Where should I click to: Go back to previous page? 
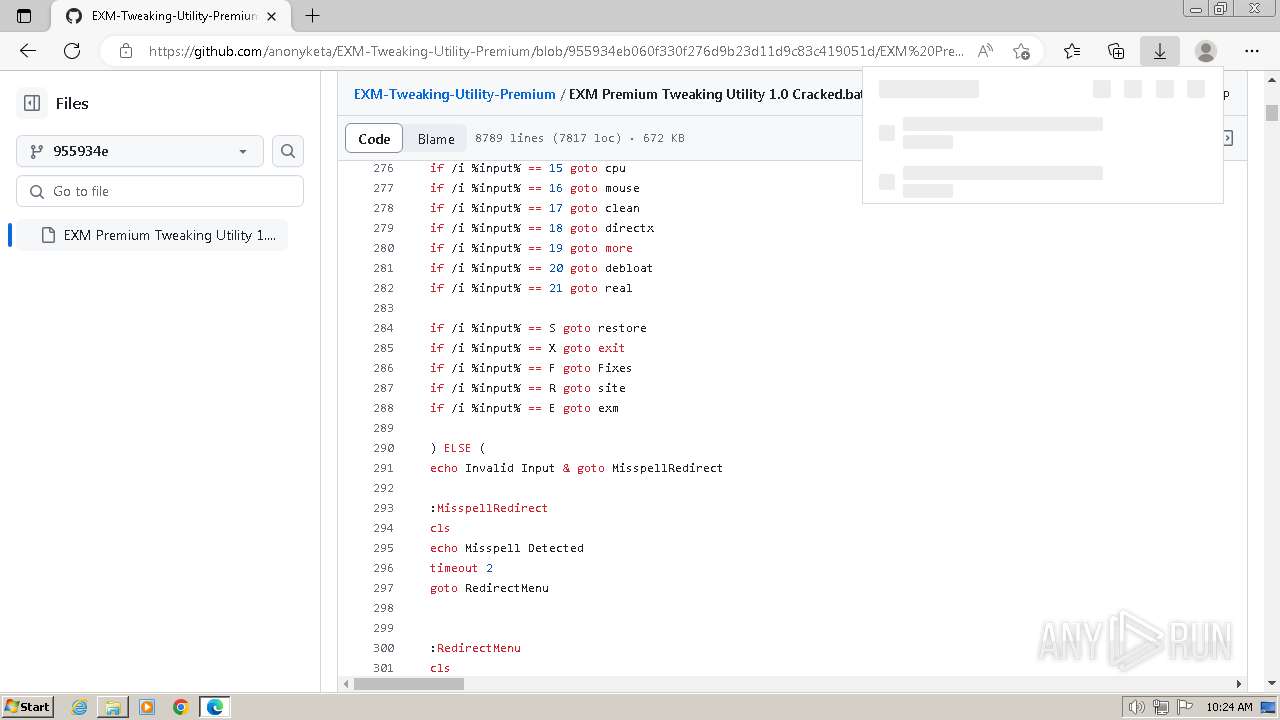coord(28,51)
